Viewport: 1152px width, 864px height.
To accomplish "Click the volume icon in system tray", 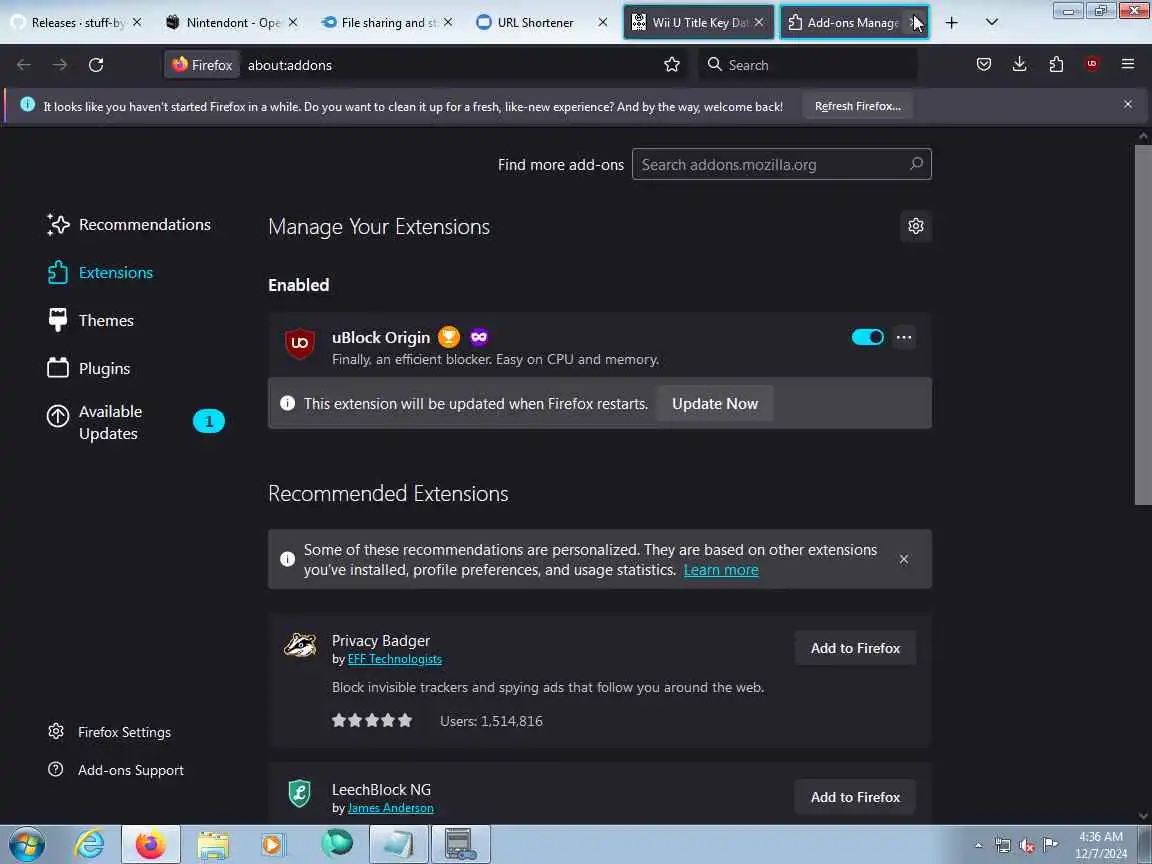I will 1027,846.
